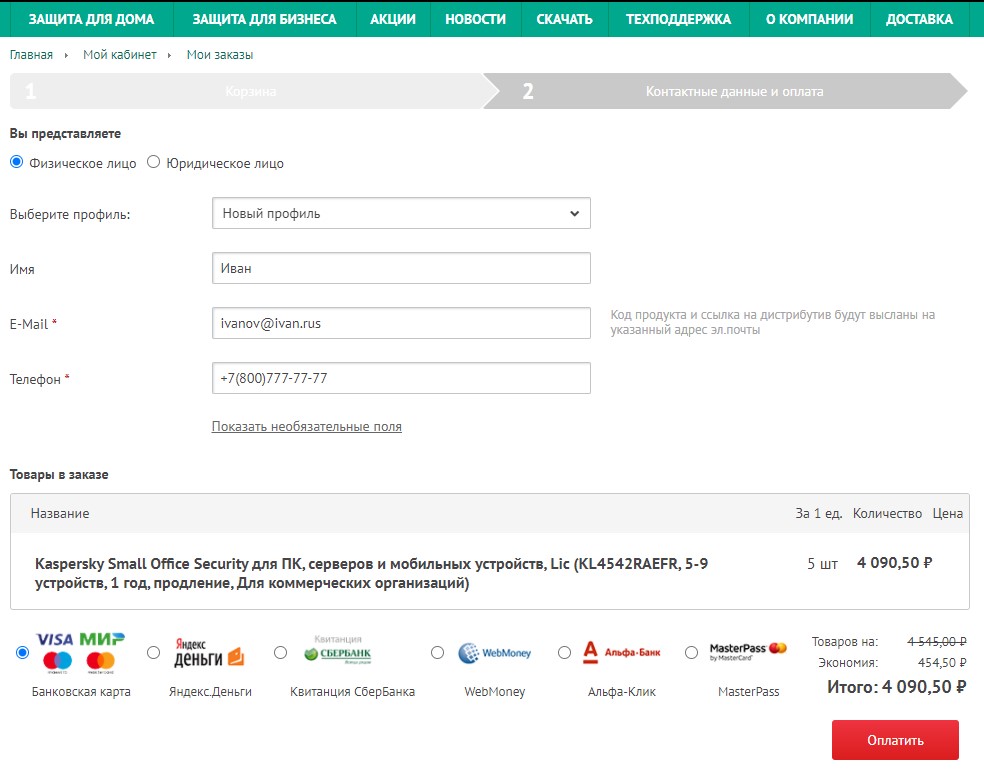Image resolution: width=984 pixels, height=771 pixels.
Task: Click the Название column header
Action: coord(60,513)
